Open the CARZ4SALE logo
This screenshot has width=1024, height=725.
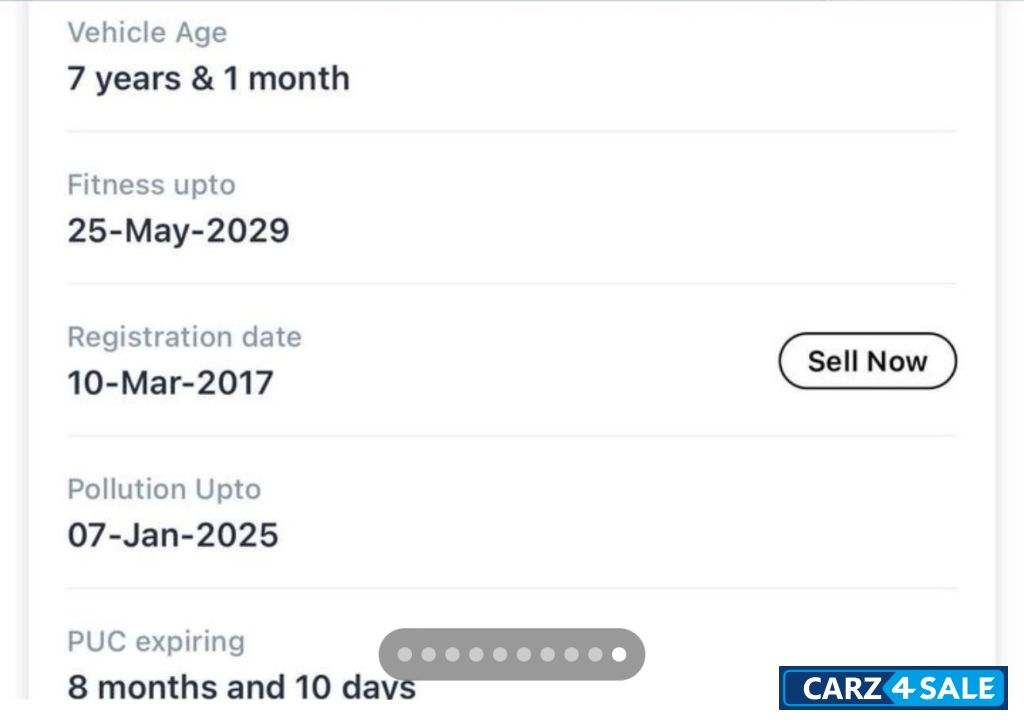pyautogui.click(x=893, y=688)
